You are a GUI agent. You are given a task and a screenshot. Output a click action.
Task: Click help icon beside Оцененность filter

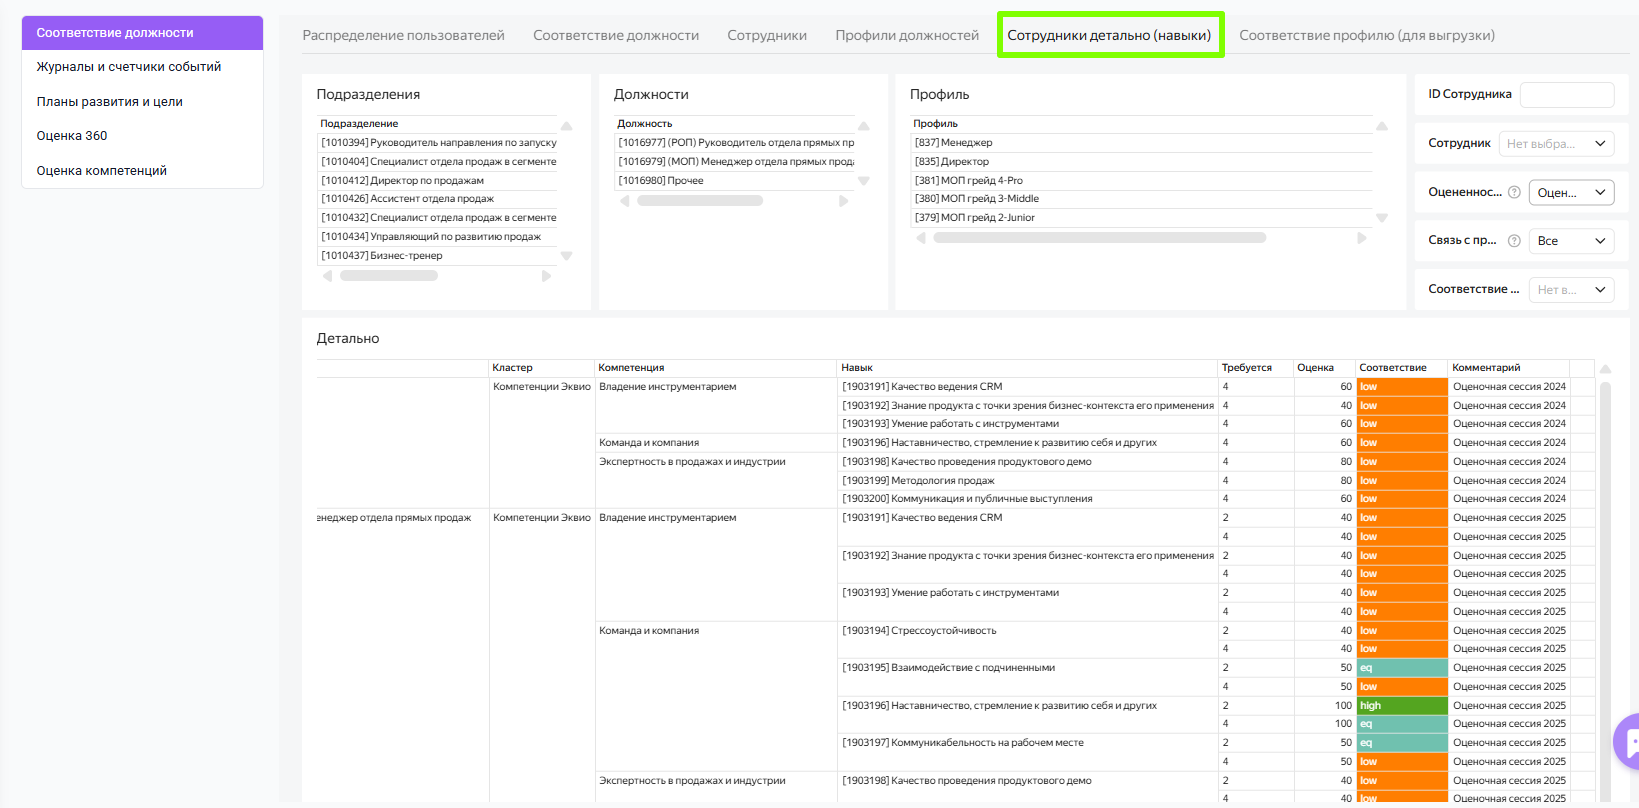coord(1514,192)
